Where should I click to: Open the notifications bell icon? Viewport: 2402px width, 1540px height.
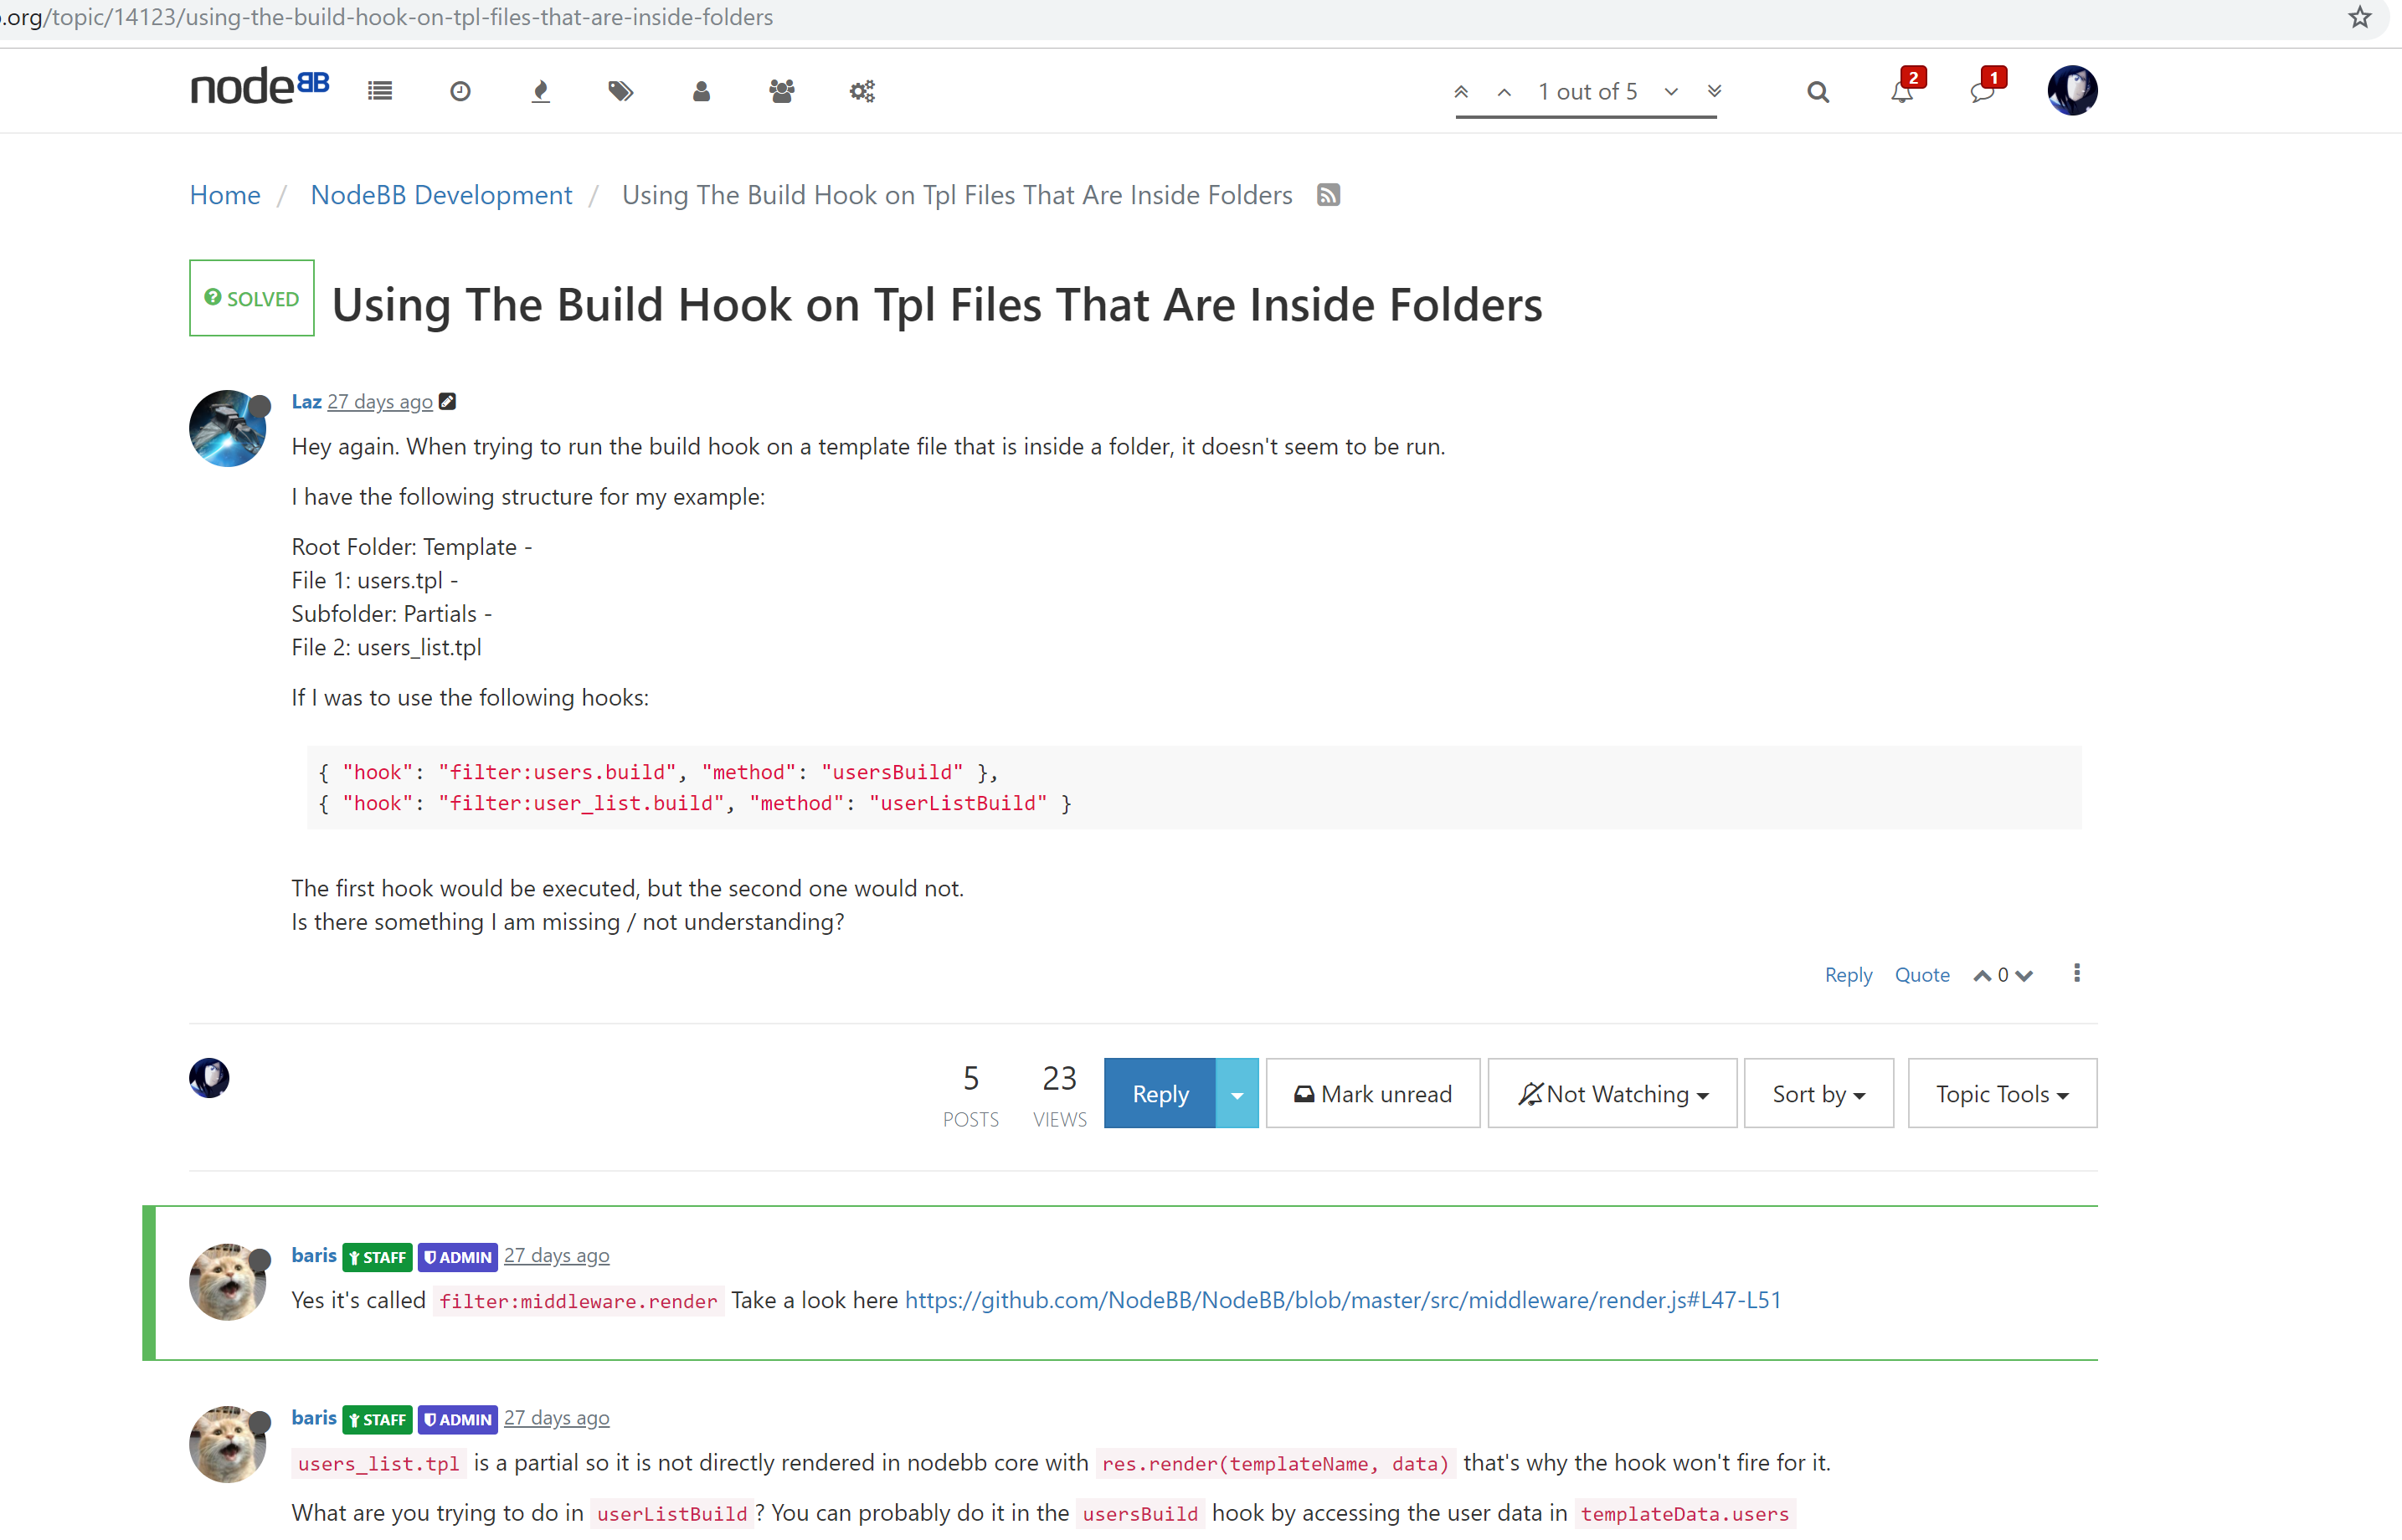coord(1901,91)
